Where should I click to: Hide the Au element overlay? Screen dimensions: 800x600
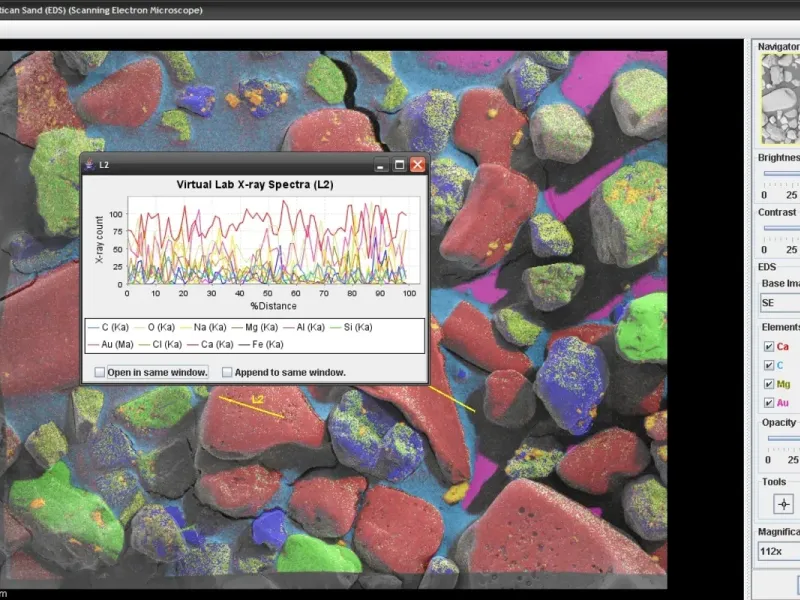click(x=768, y=403)
